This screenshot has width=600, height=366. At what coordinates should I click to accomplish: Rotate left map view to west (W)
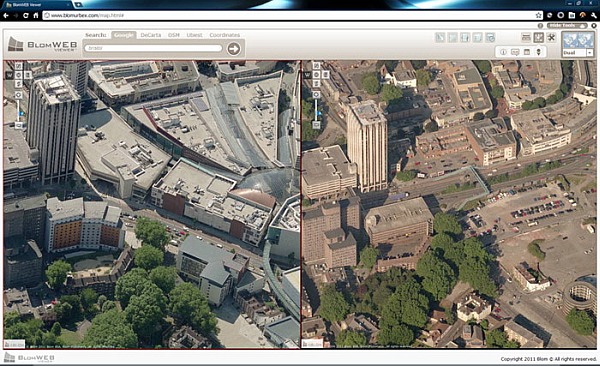coord(9,75)
